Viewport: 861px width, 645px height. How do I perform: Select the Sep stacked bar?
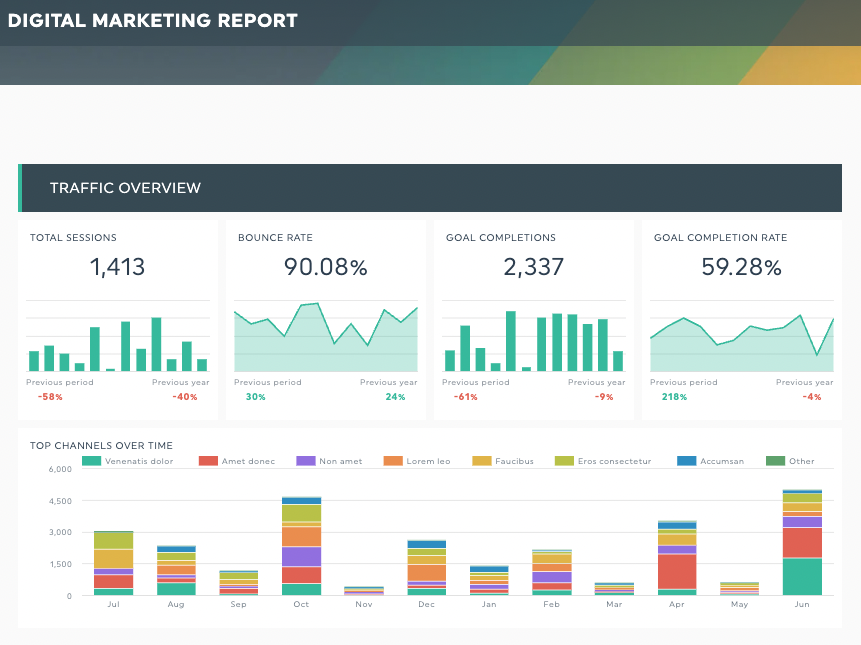click(x=239, y=583)
